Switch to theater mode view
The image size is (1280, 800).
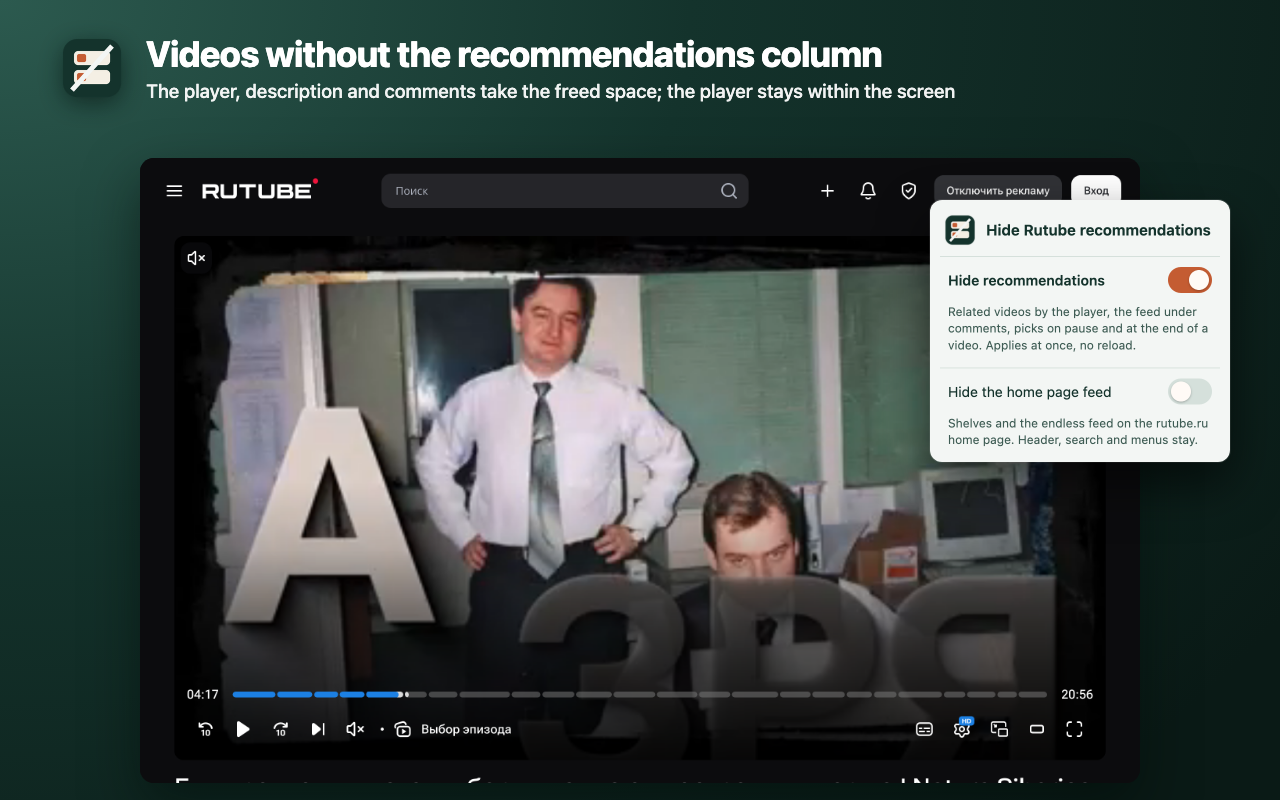click(x=1037, y=729)
